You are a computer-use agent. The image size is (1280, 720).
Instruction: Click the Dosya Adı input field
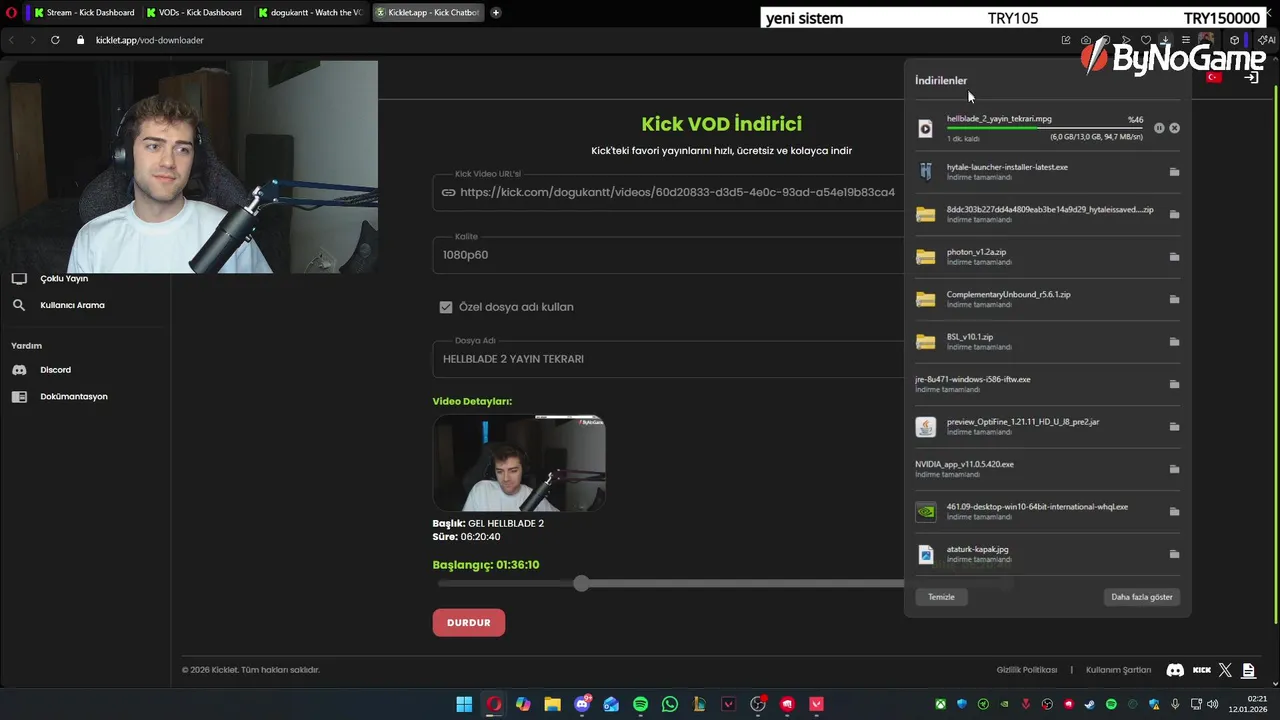pos(668,359)
